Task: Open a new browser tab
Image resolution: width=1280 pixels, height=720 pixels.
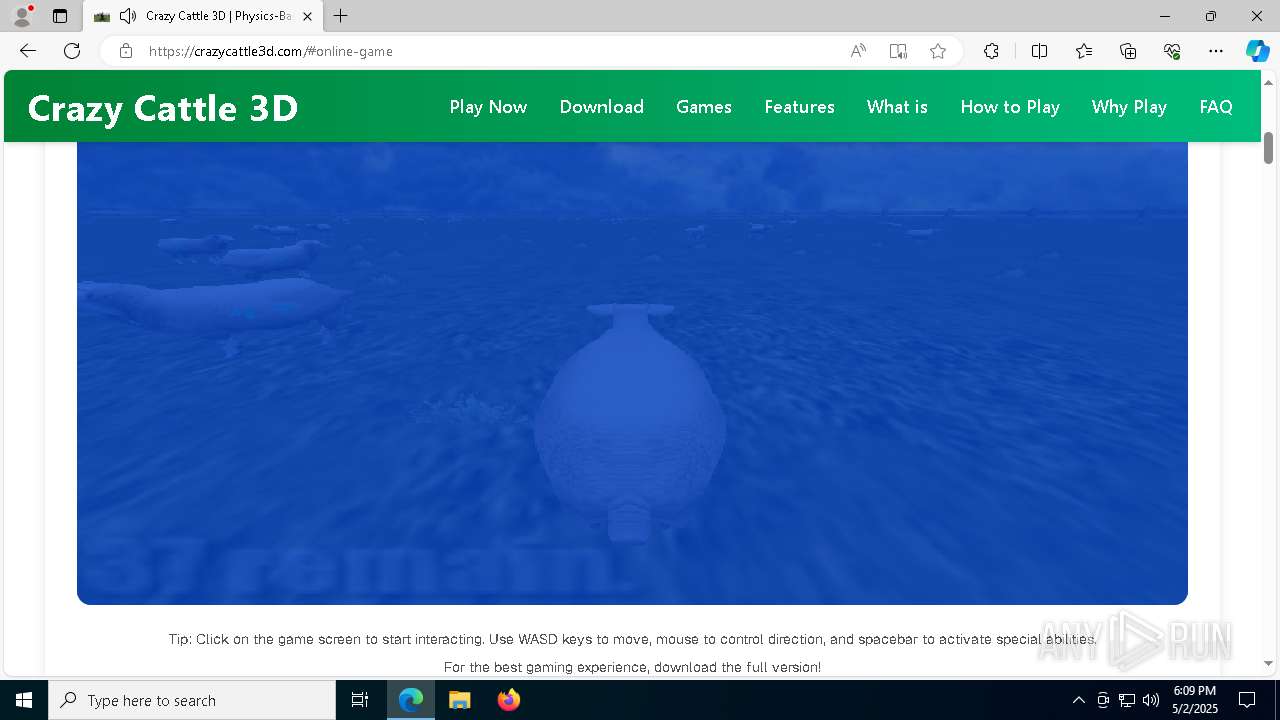Action: [341, 16]
